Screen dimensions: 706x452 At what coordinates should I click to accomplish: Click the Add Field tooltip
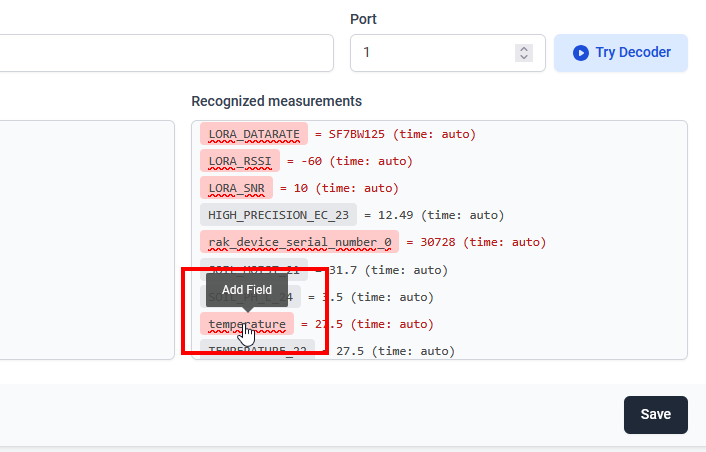coord(246,290)
